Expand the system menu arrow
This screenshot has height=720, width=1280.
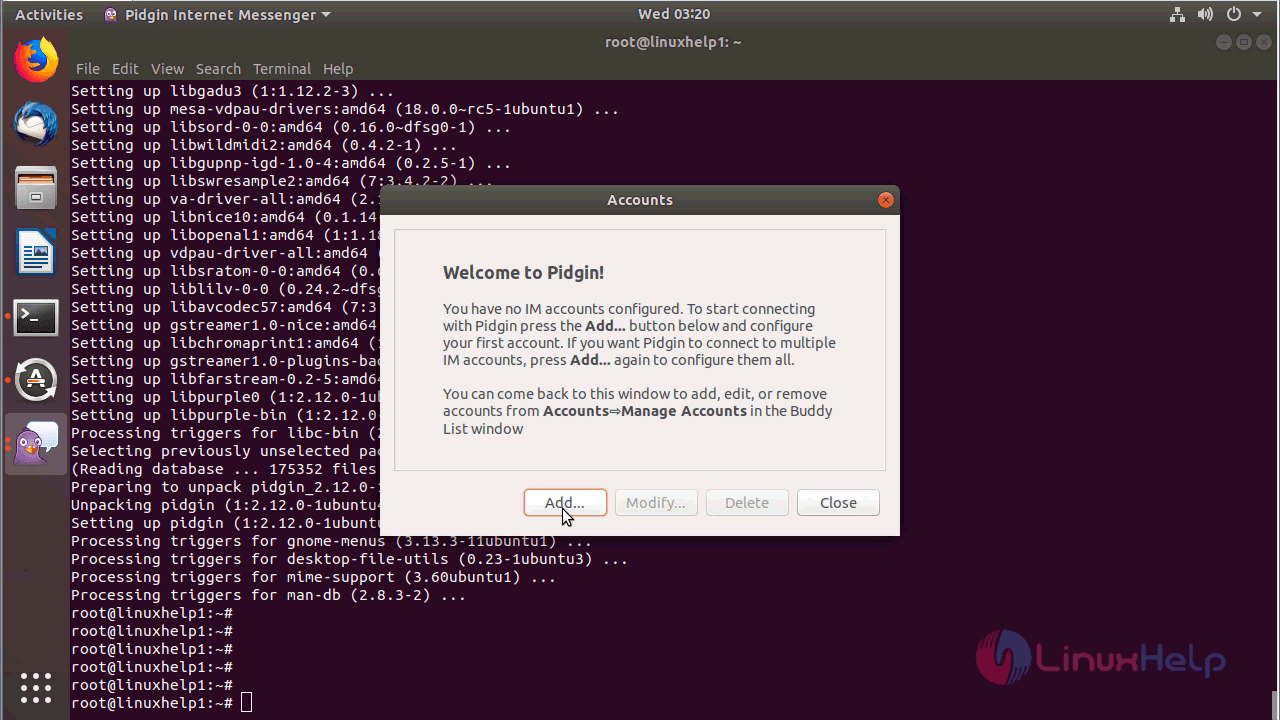click(x=1257, y=15)
